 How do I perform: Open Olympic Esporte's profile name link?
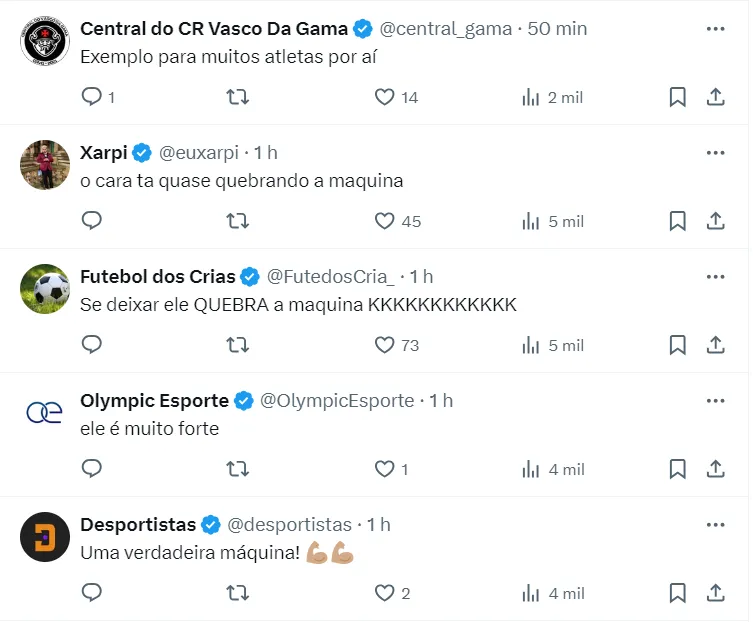[x=154, y=401]
